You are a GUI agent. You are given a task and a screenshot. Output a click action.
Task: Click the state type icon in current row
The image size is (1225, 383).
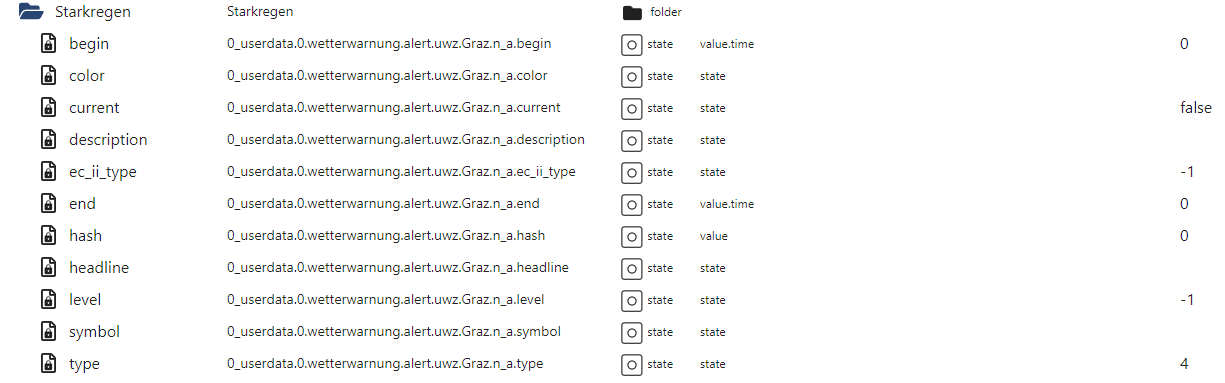click(631, 108)
